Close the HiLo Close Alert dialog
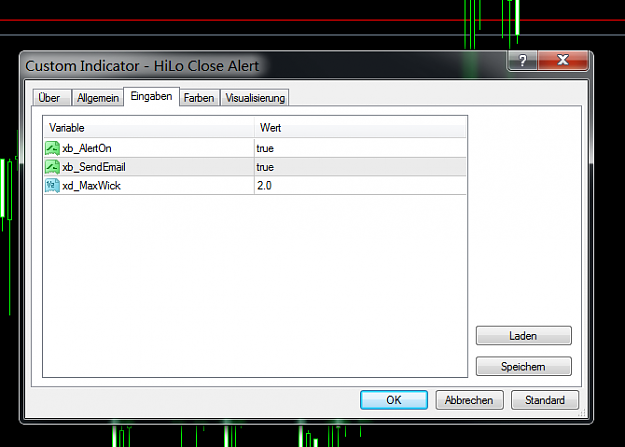This screenshot has height=447, width=625. pyautogui.click(x=563, y=61)
